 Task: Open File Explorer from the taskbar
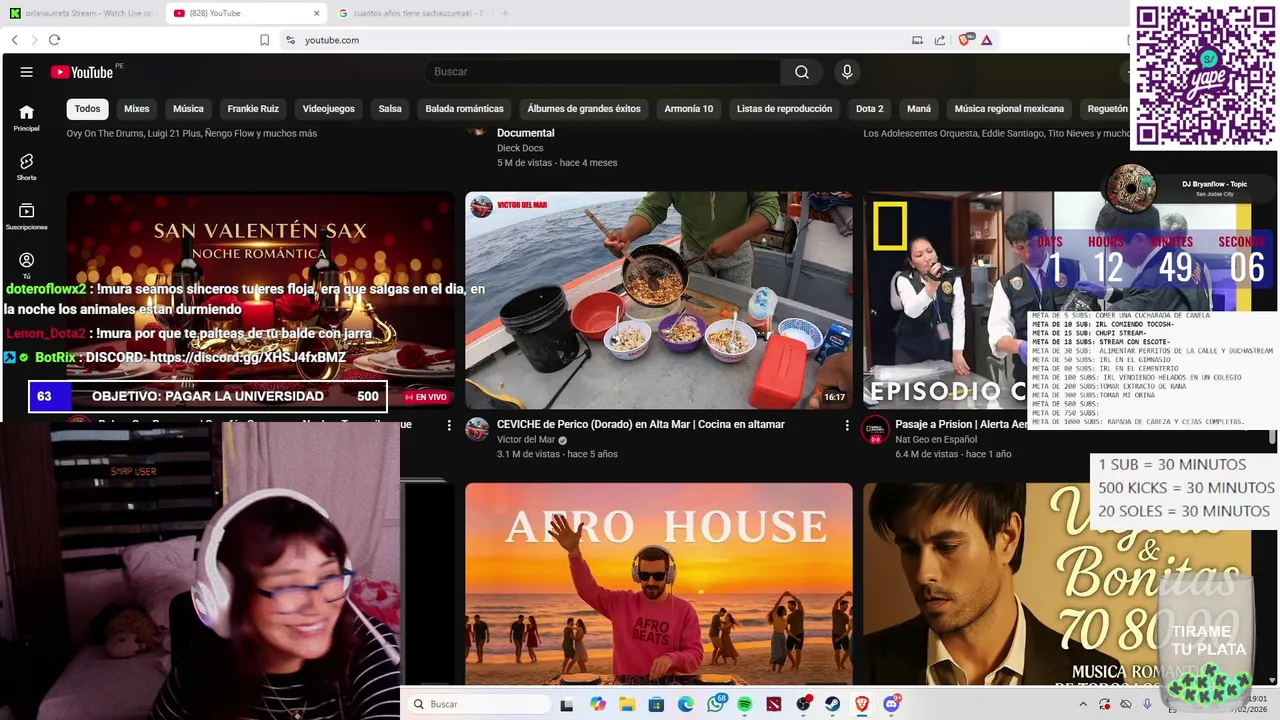pos(628,704)
